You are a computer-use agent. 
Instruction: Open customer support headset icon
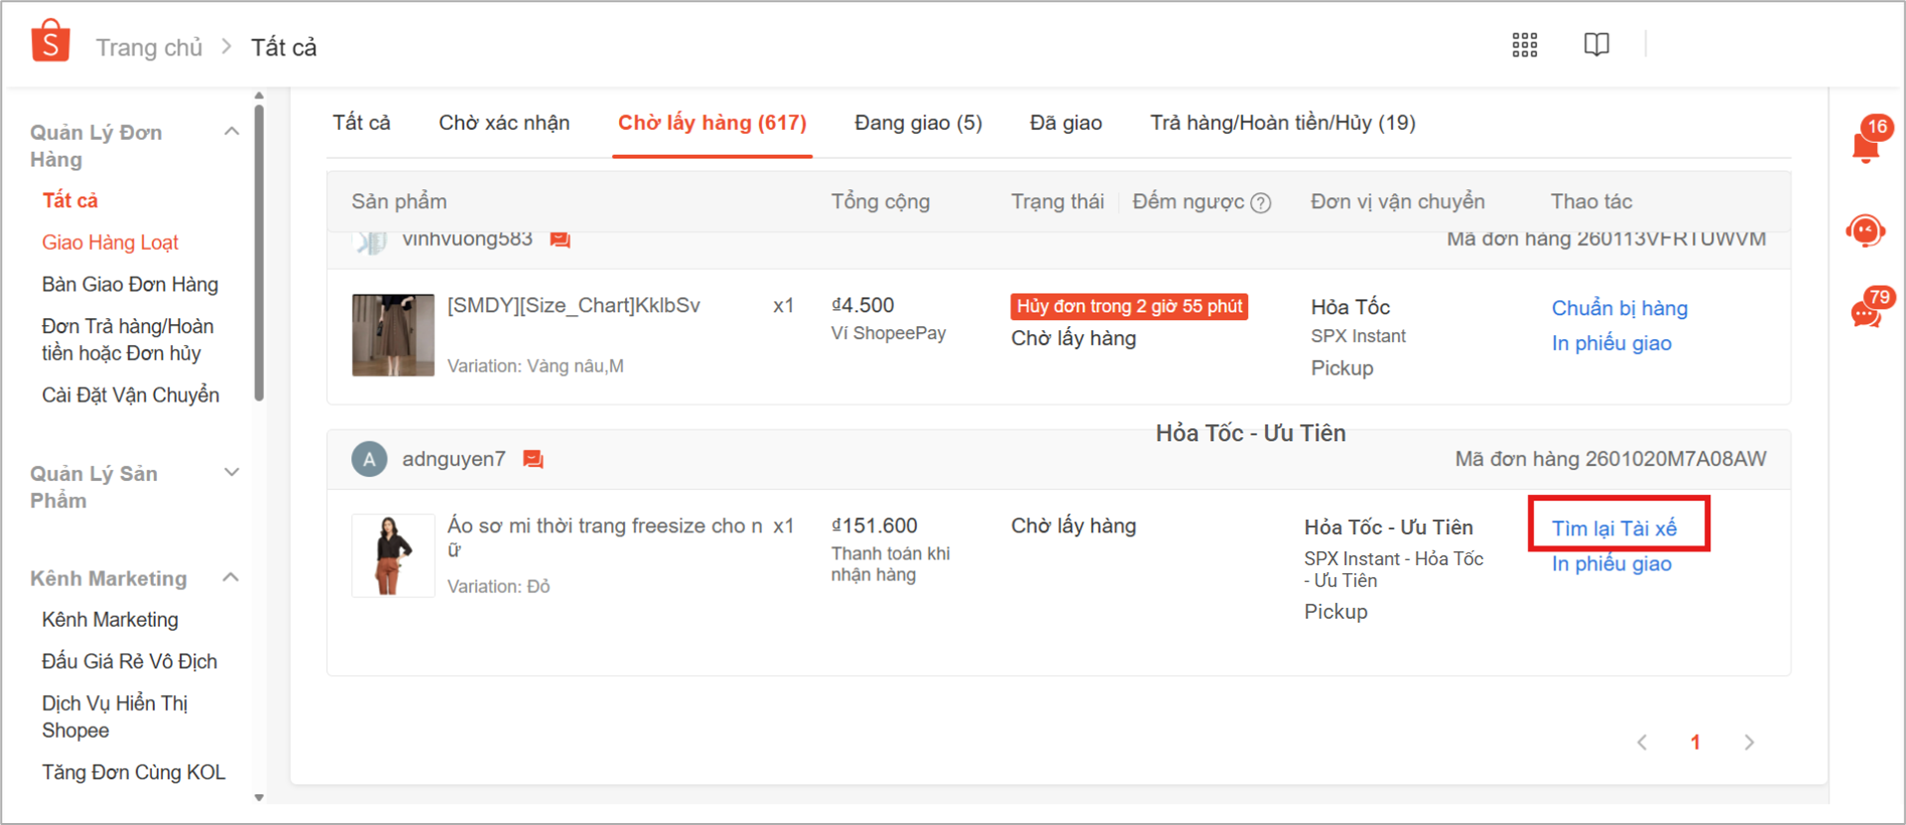(x=1865, y=232)
